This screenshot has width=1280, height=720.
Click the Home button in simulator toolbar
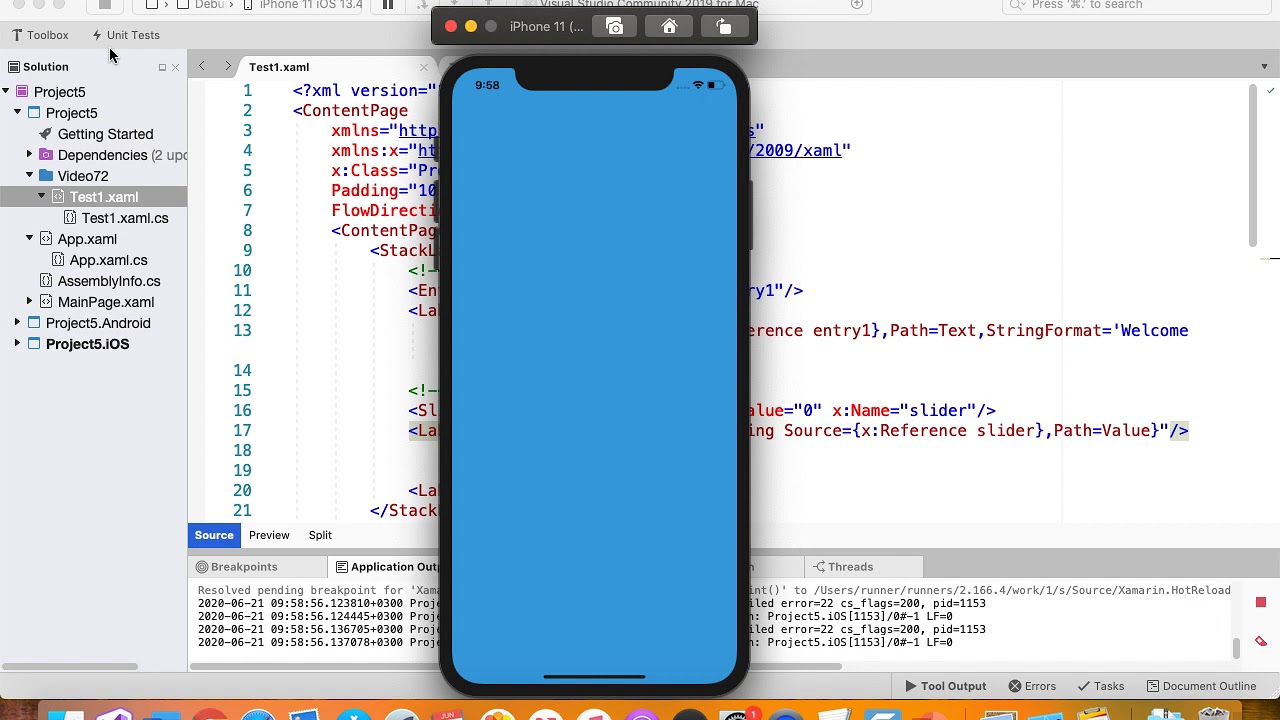tap(669, 26)
